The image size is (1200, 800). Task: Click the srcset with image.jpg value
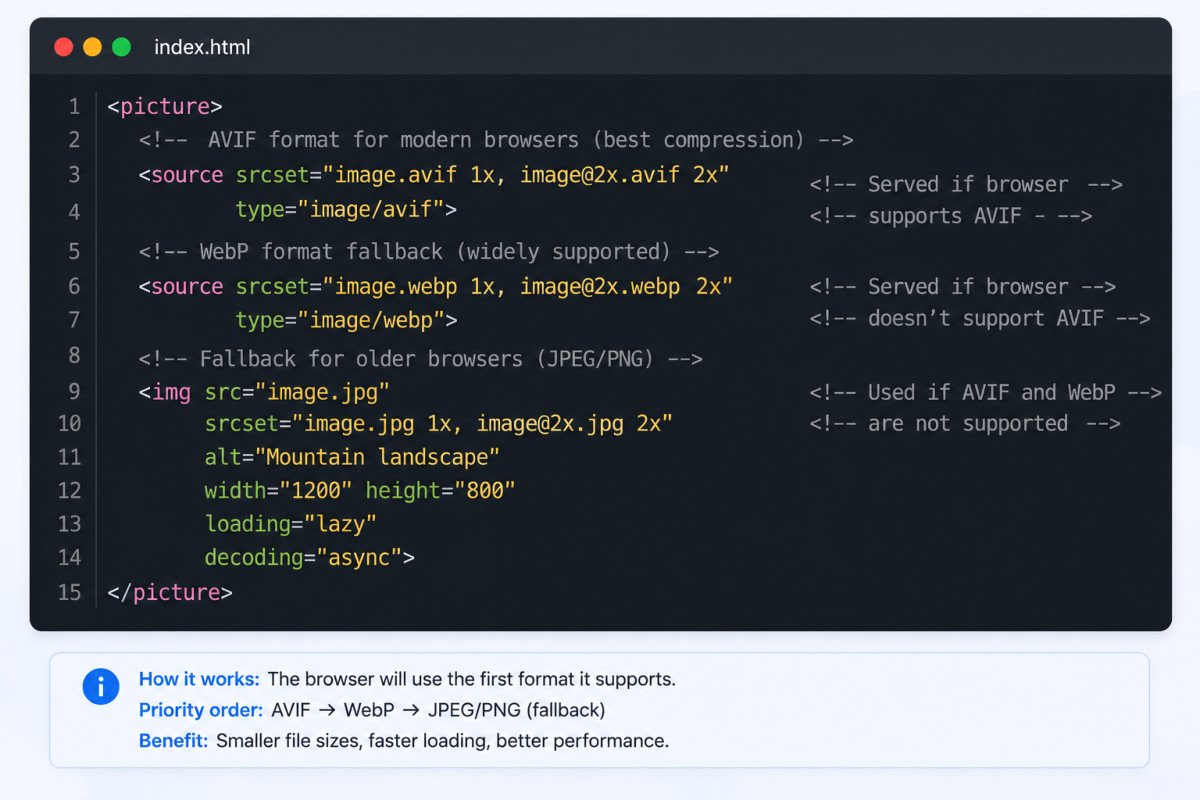pyautogui.click(x=439, y=423)
